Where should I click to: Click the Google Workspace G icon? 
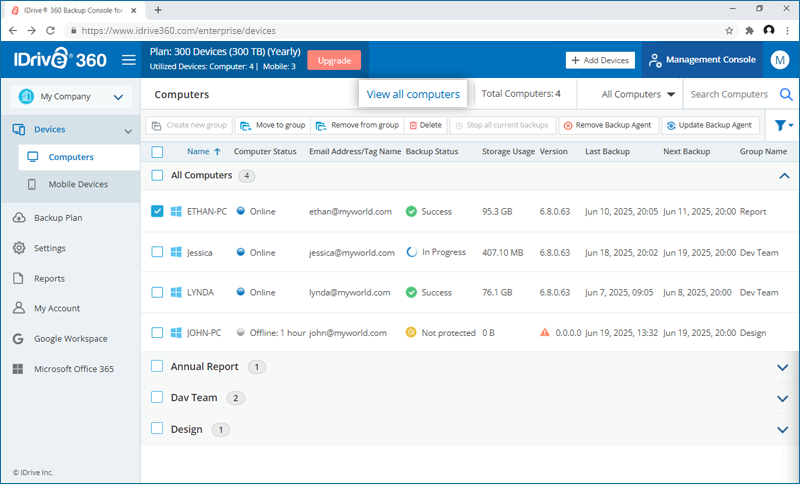click(x=18, y=339)
